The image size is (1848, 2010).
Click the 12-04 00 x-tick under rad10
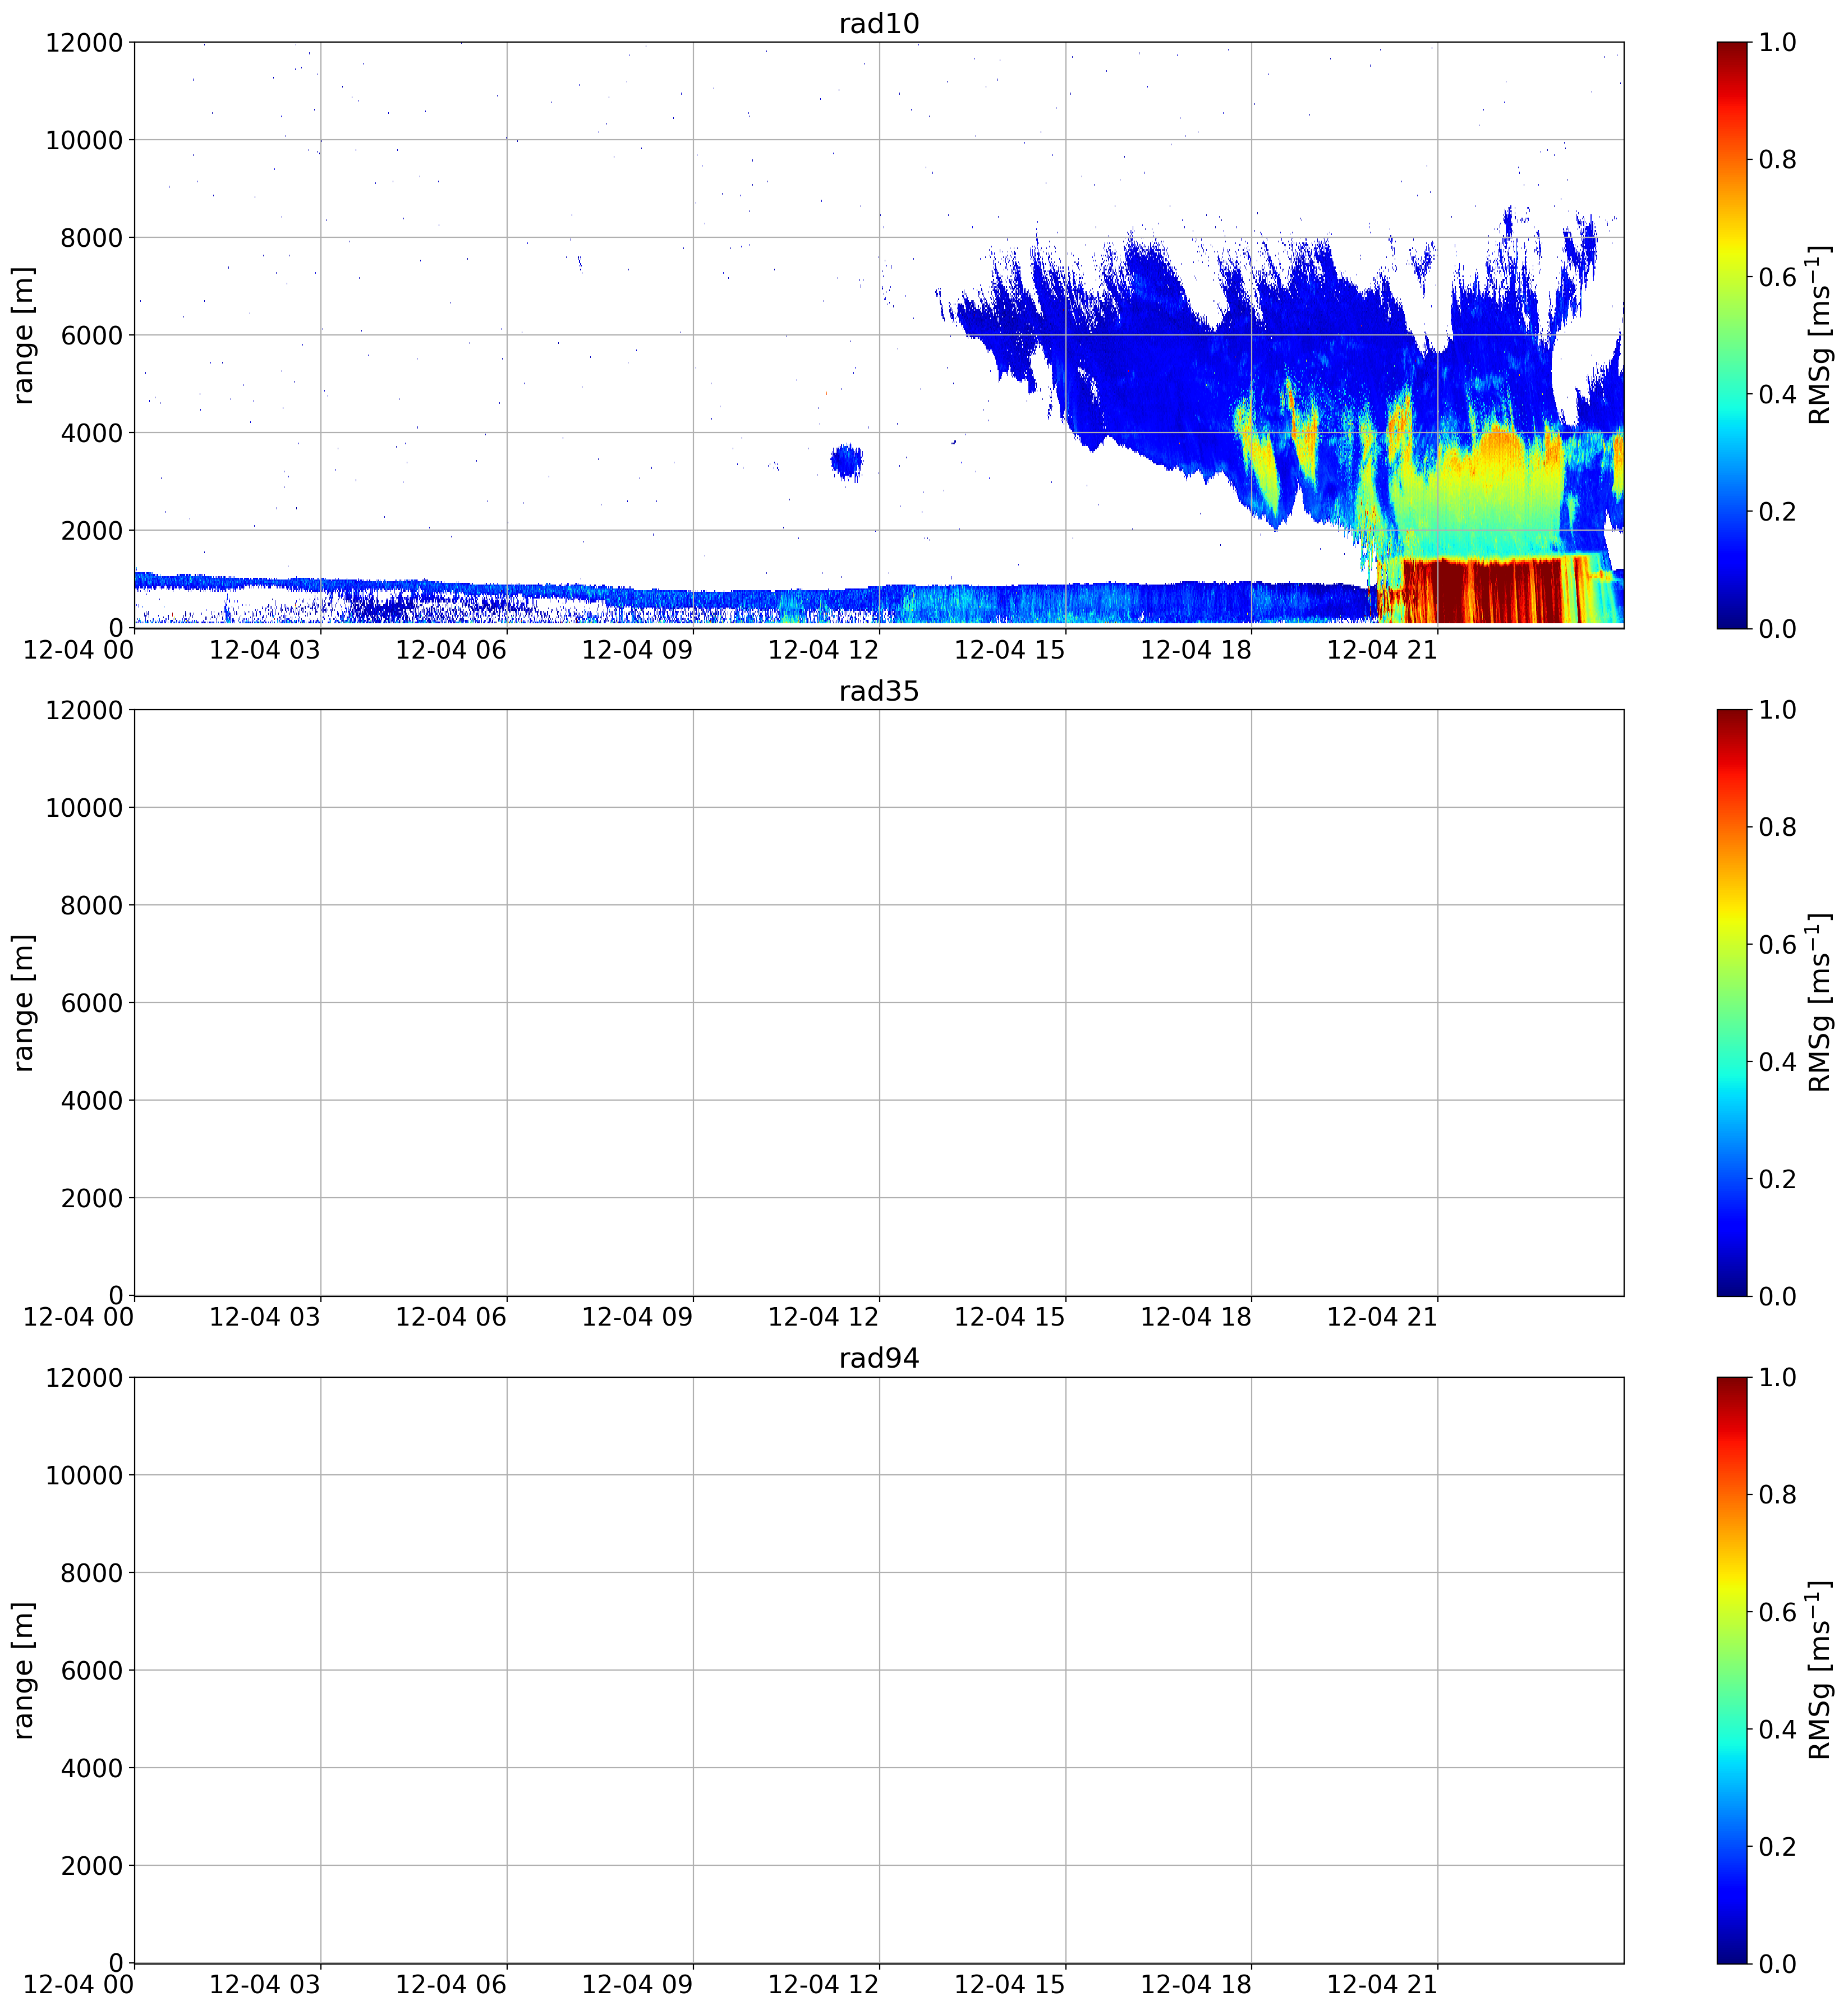[78, 649]
